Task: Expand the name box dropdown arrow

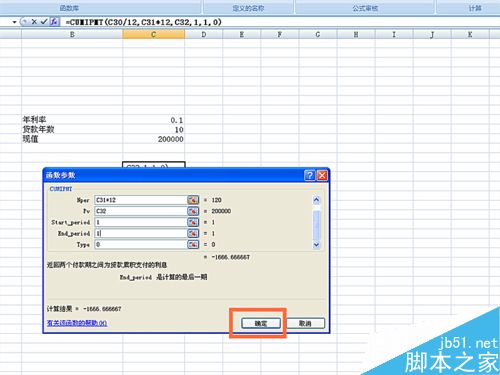Action: pos(14,22)
